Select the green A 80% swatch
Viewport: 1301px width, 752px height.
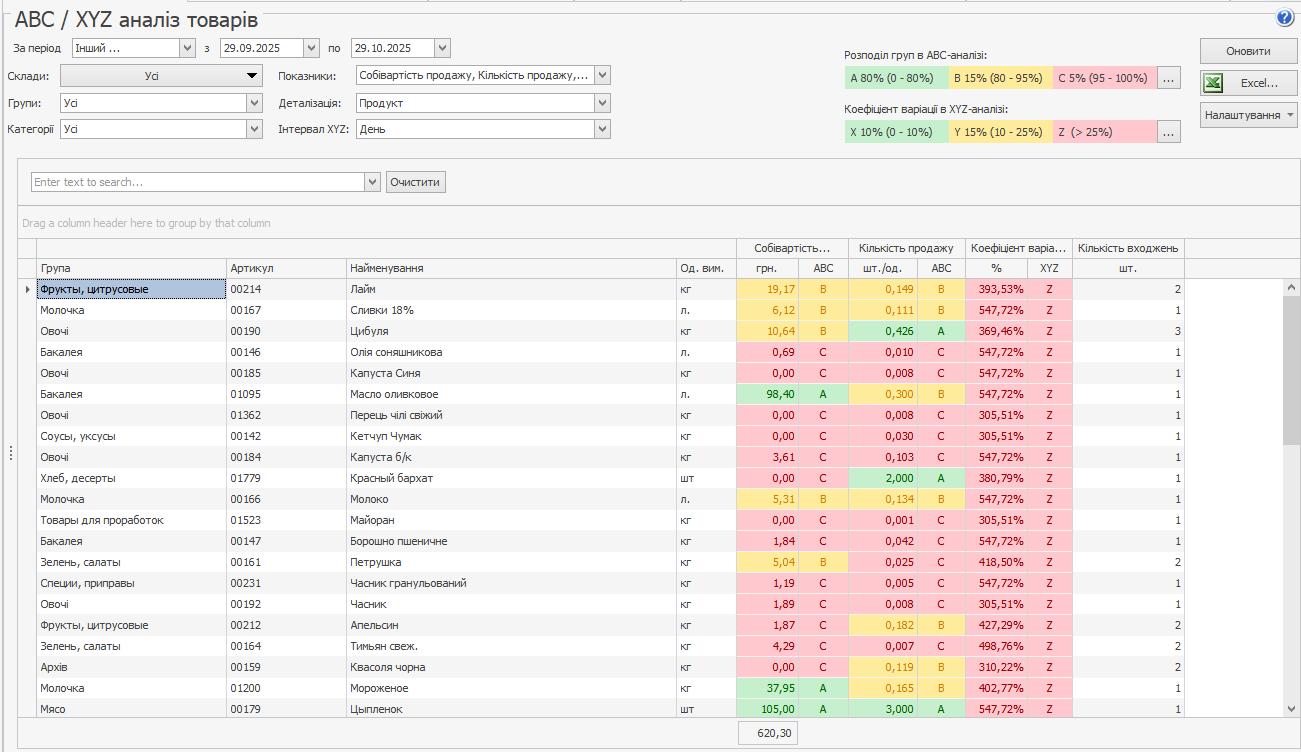(x=895, y=78)
